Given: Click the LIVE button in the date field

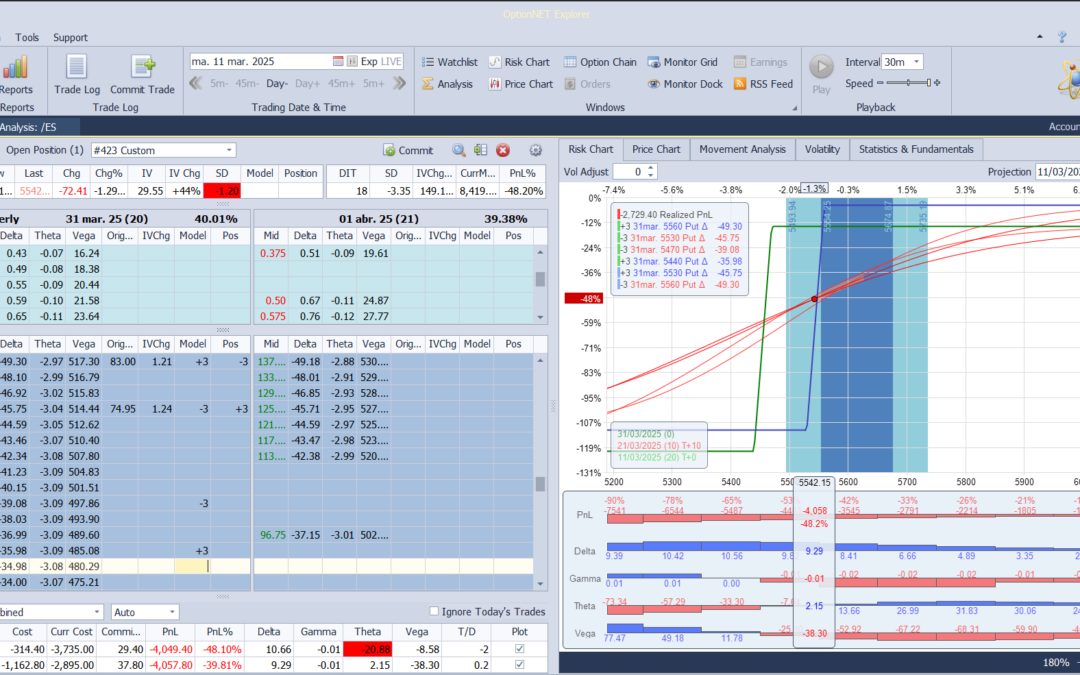Looking at the screenshot, I should click(x=391, y=61).
